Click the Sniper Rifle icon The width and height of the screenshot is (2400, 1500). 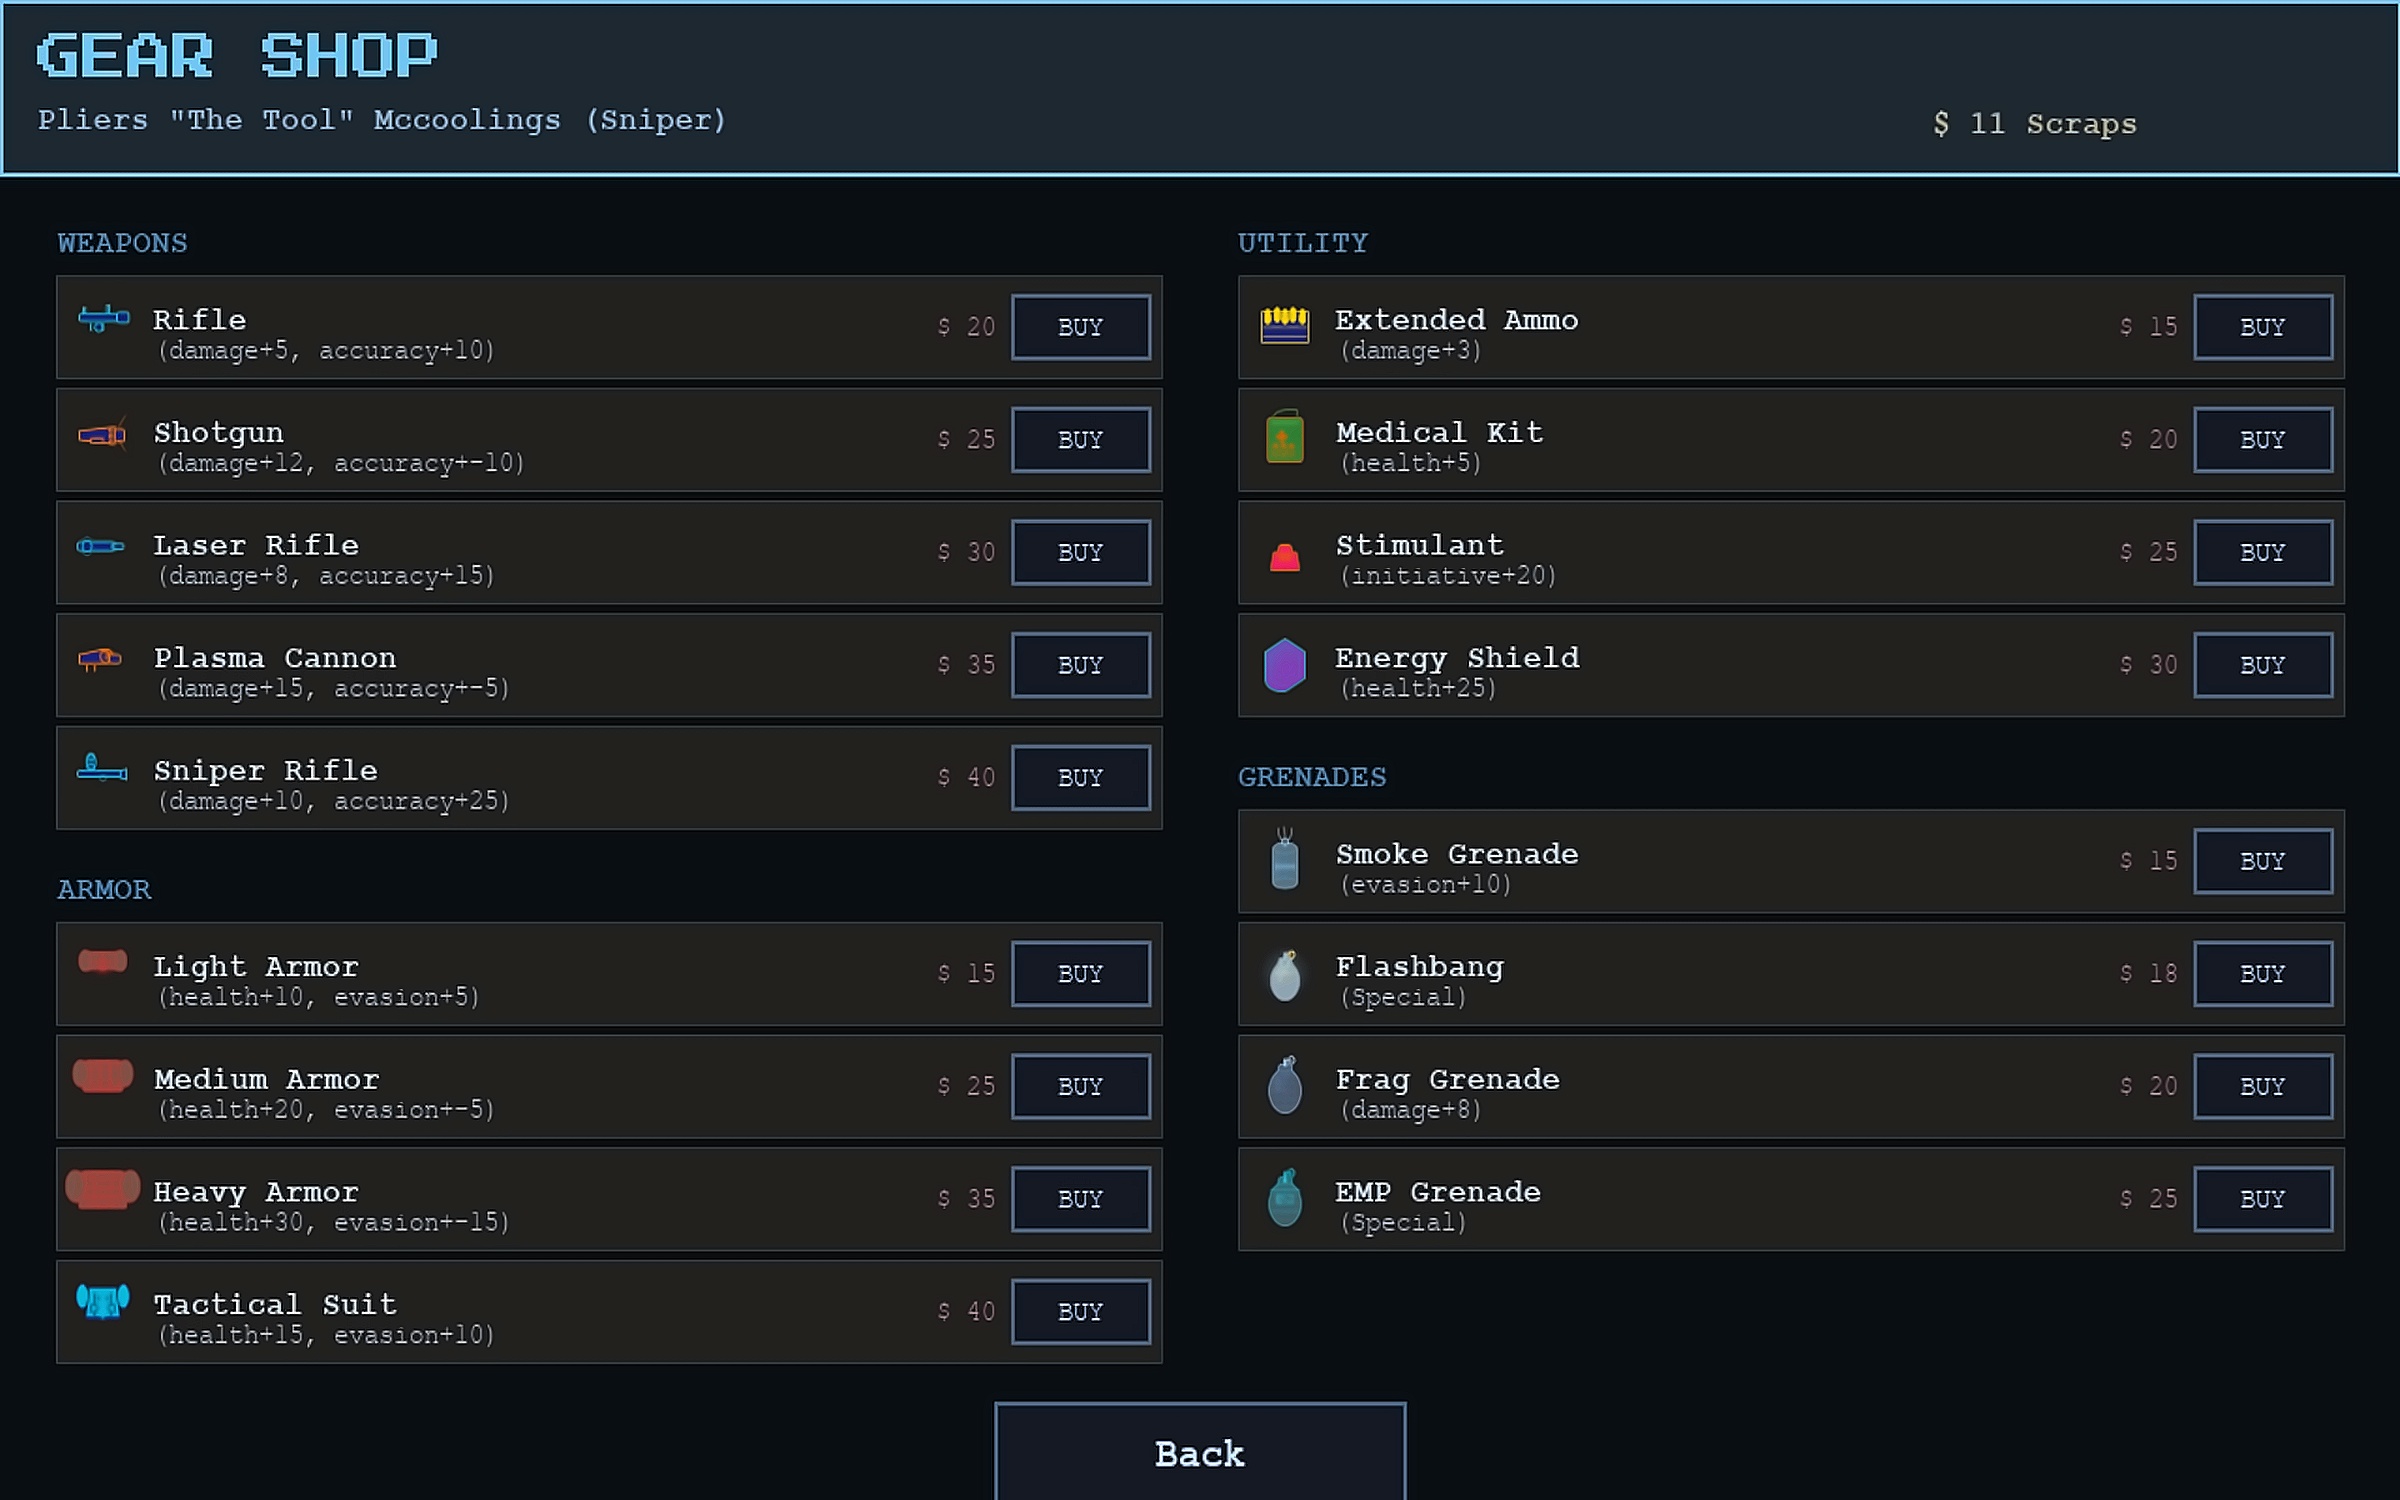pos(102,769)
